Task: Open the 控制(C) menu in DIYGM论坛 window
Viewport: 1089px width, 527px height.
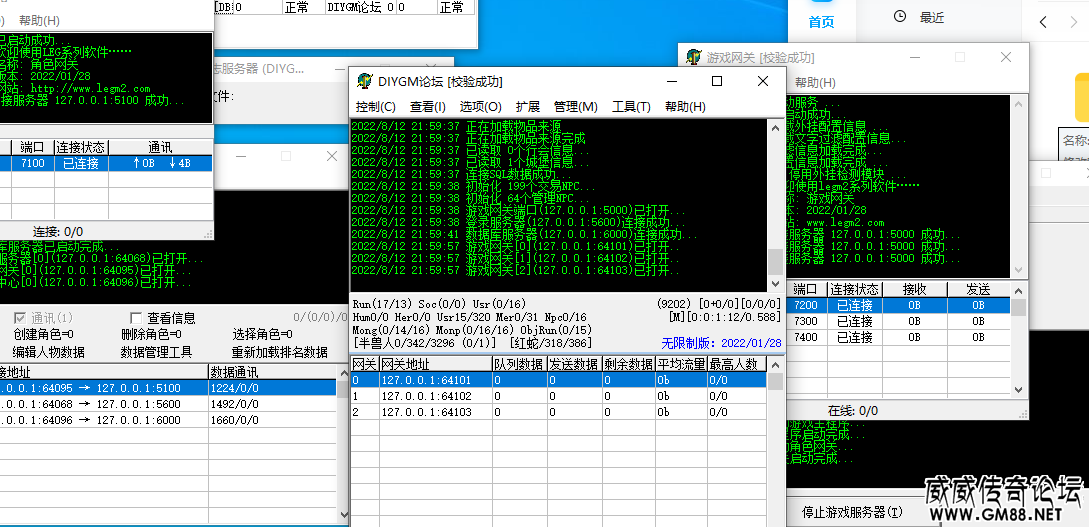Action: click(x=376, y=107)
